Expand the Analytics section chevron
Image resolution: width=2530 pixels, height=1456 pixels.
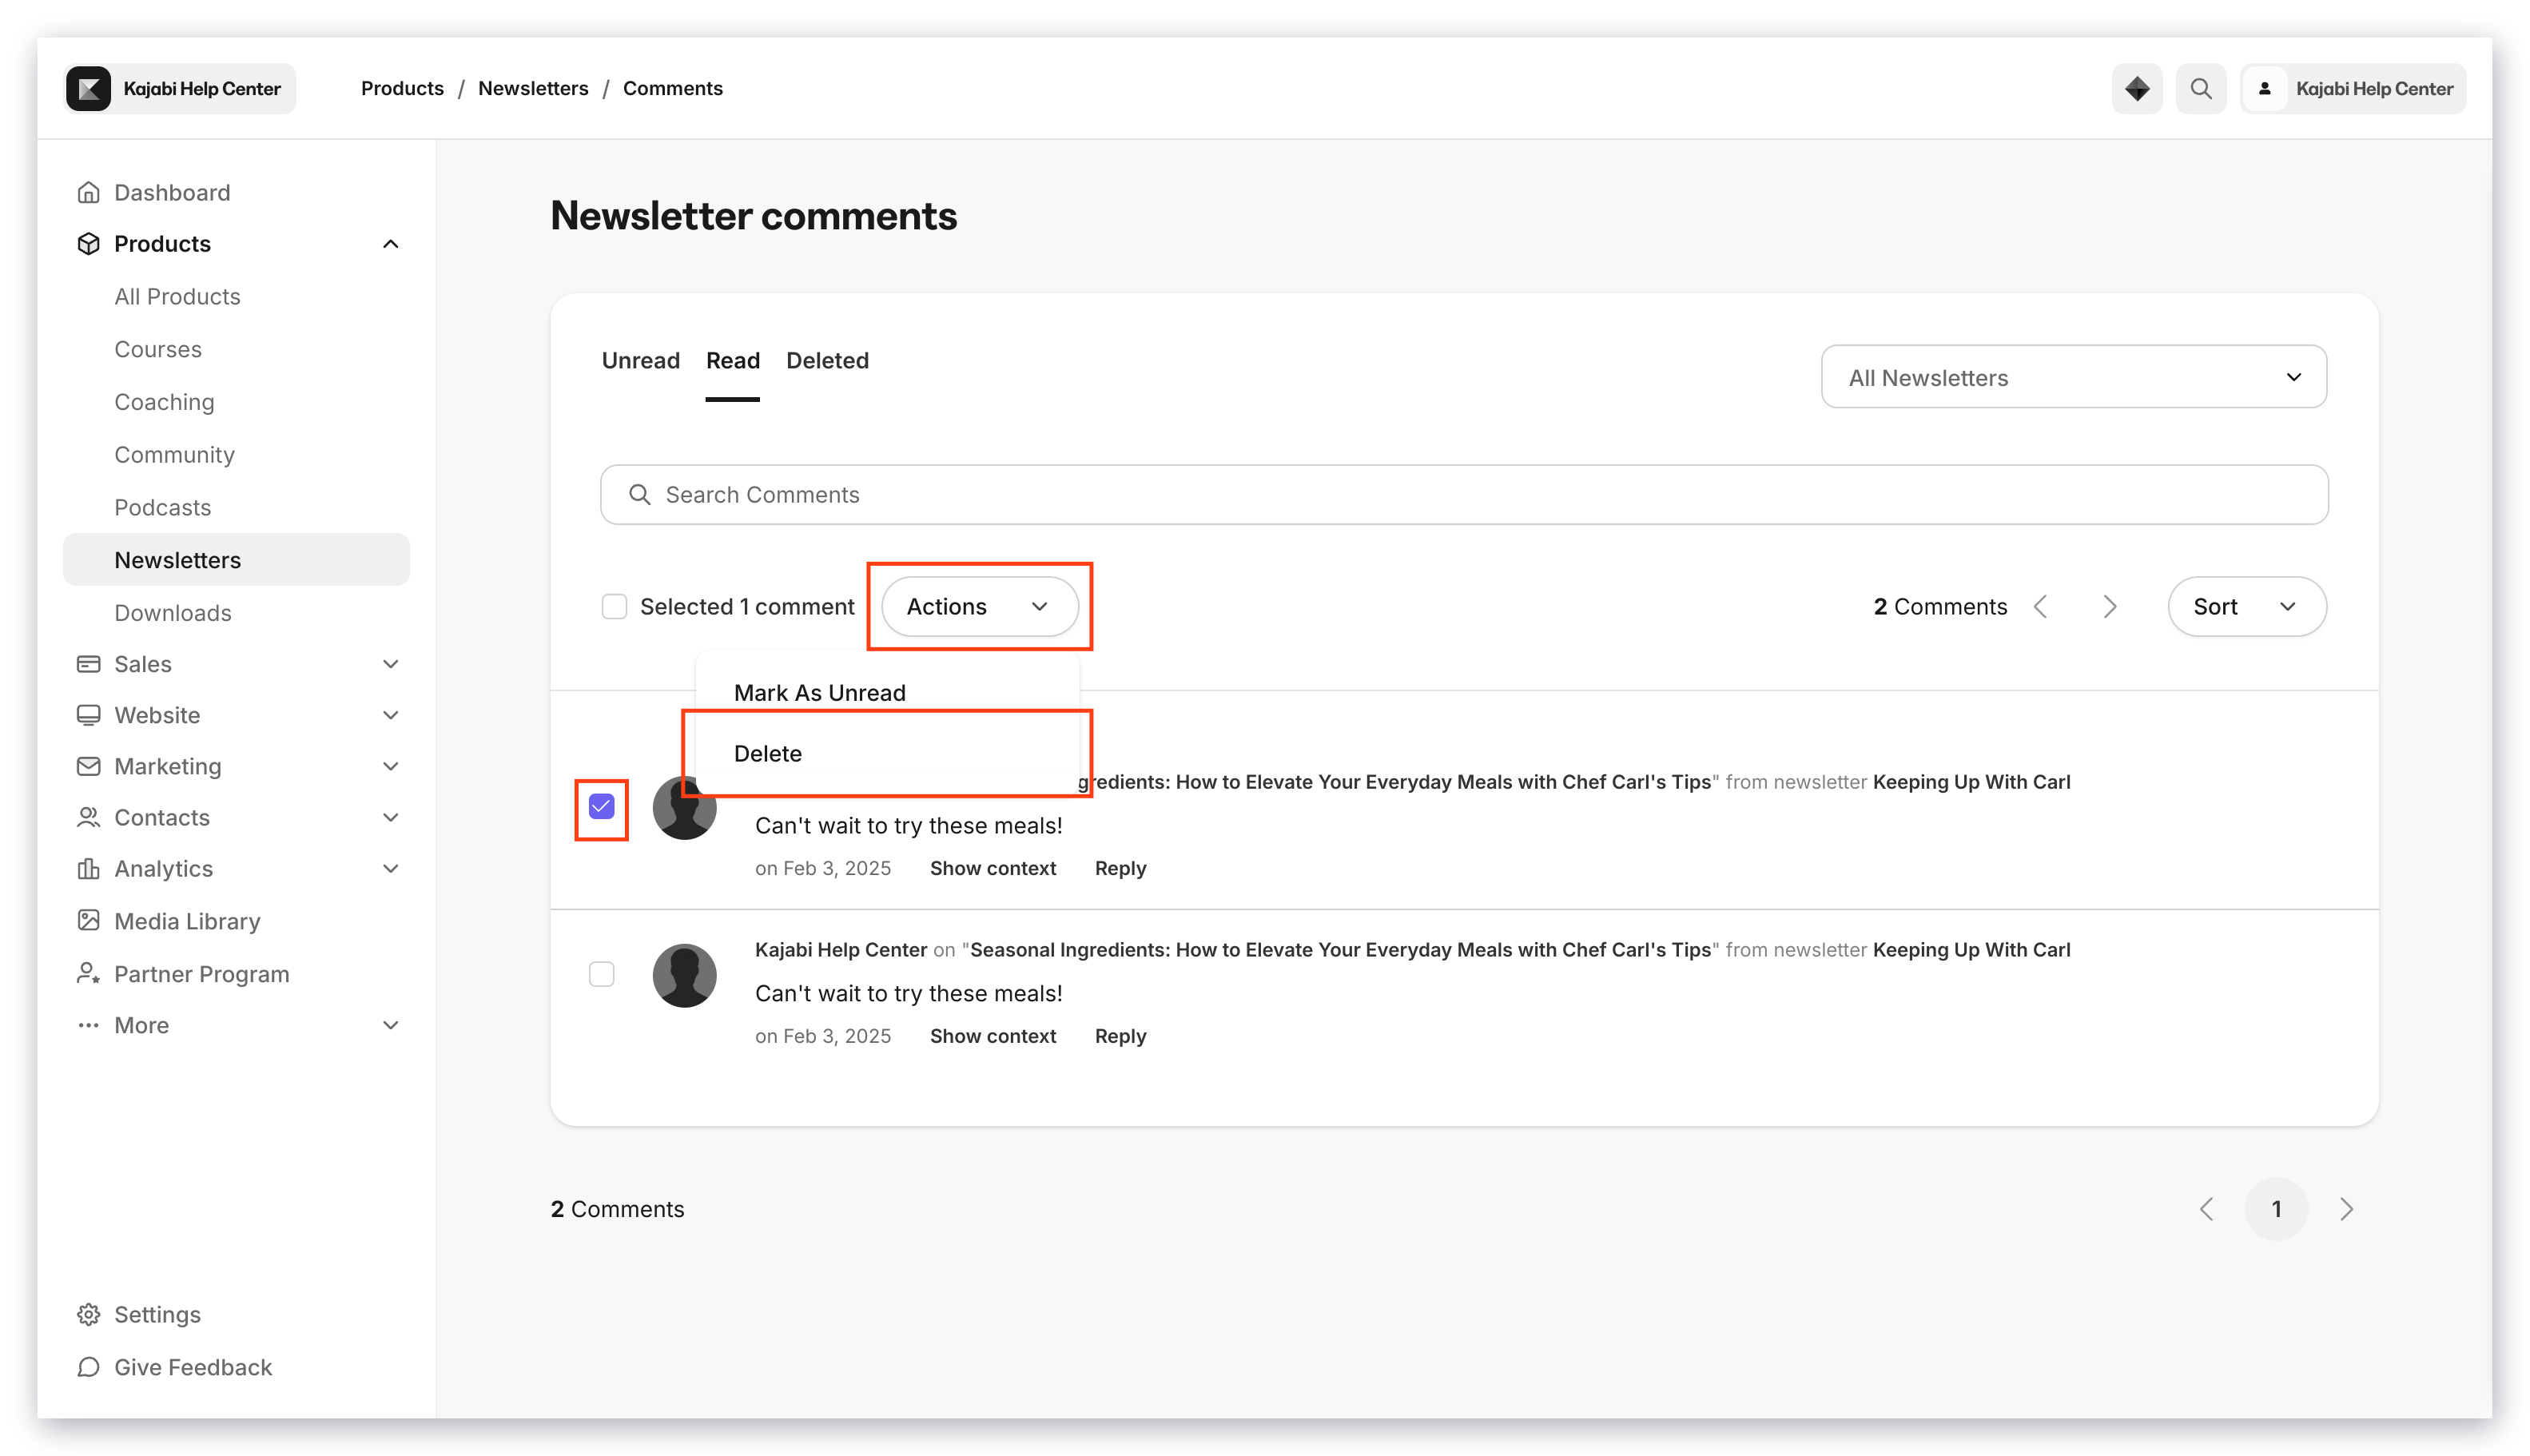coord(390,868)
